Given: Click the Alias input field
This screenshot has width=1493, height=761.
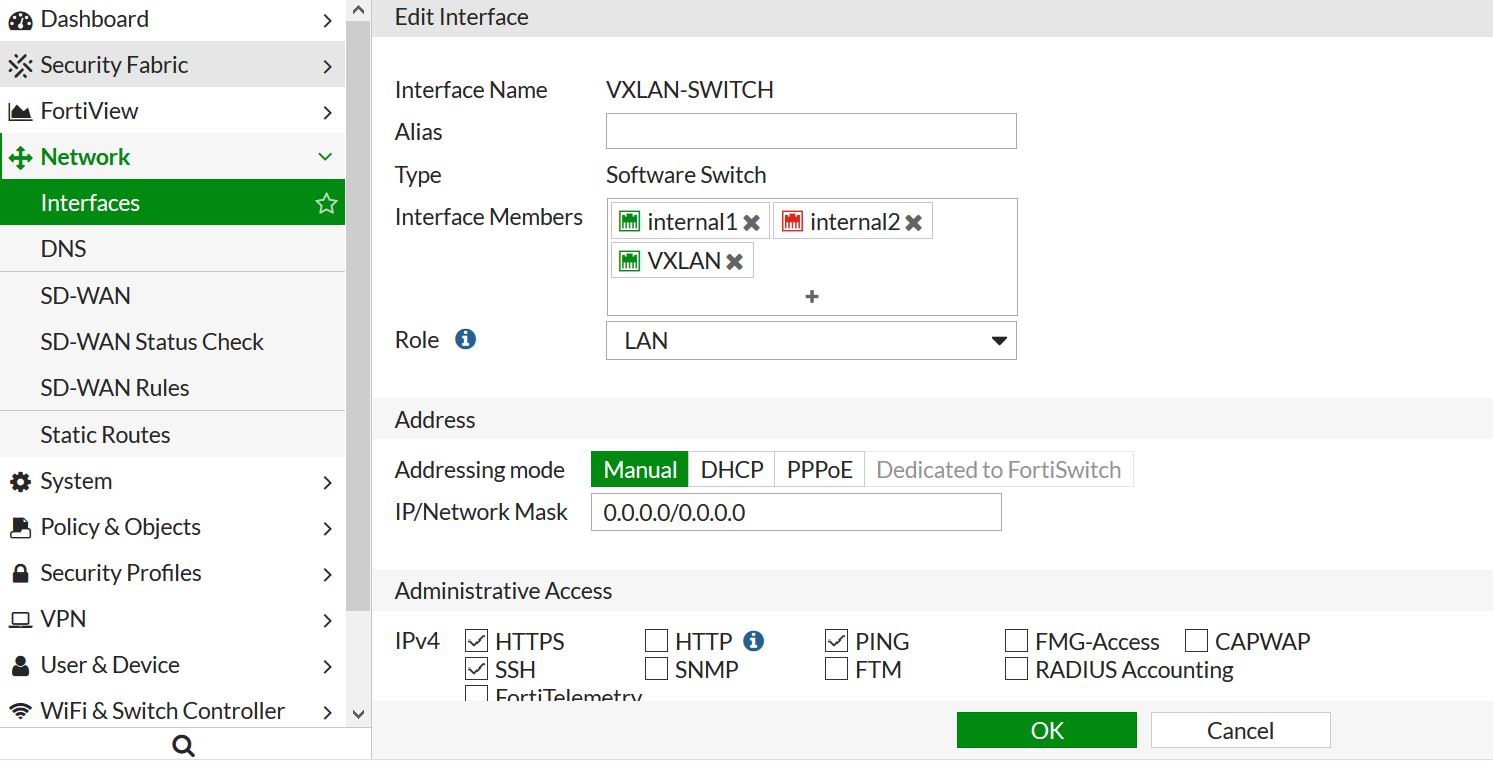Looking at the screenshot, I should (812, 131).
